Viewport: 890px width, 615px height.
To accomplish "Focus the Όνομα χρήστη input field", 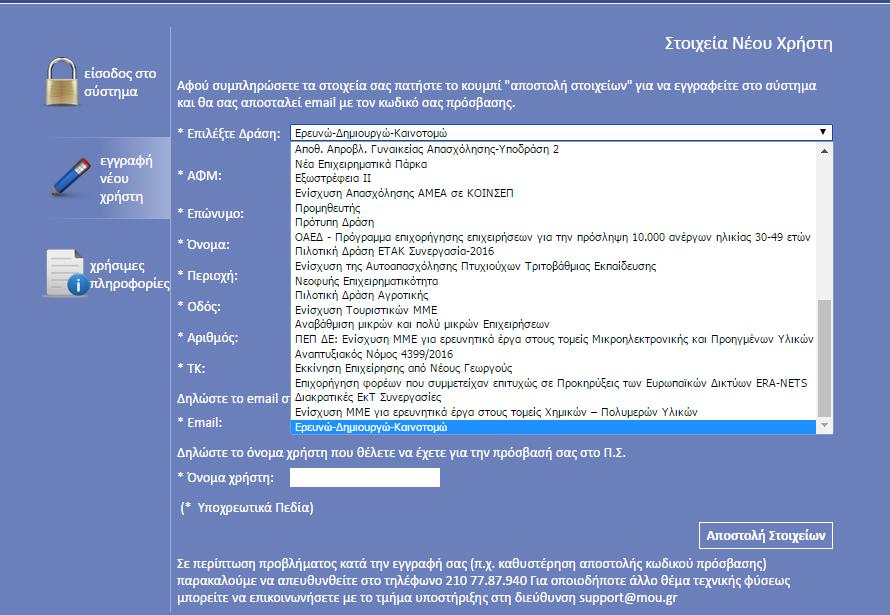I will pos(364,477).
